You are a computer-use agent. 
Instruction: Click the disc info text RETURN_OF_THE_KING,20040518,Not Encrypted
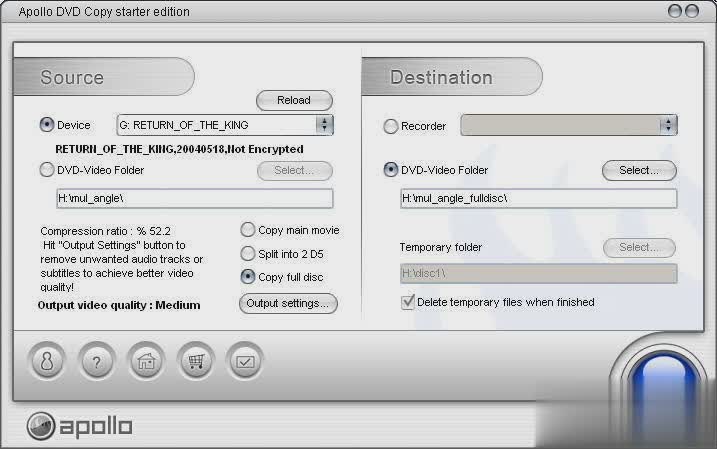point(179,149)
